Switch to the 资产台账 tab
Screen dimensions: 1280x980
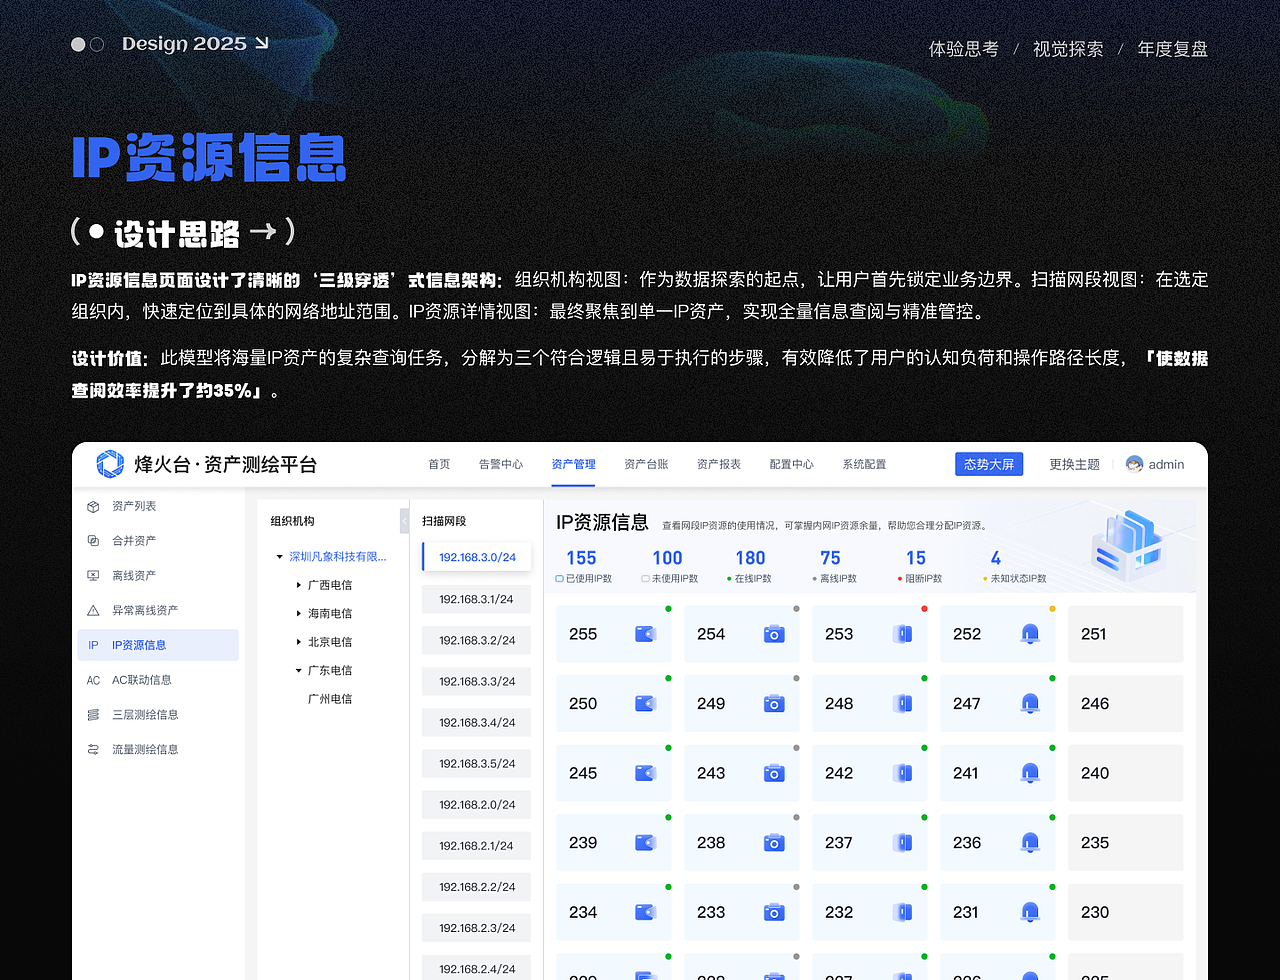(646, 464)
